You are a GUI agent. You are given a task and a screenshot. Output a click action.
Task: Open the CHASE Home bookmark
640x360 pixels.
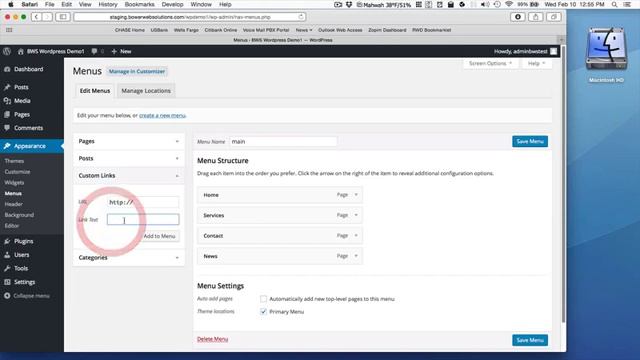pos(130,30)
